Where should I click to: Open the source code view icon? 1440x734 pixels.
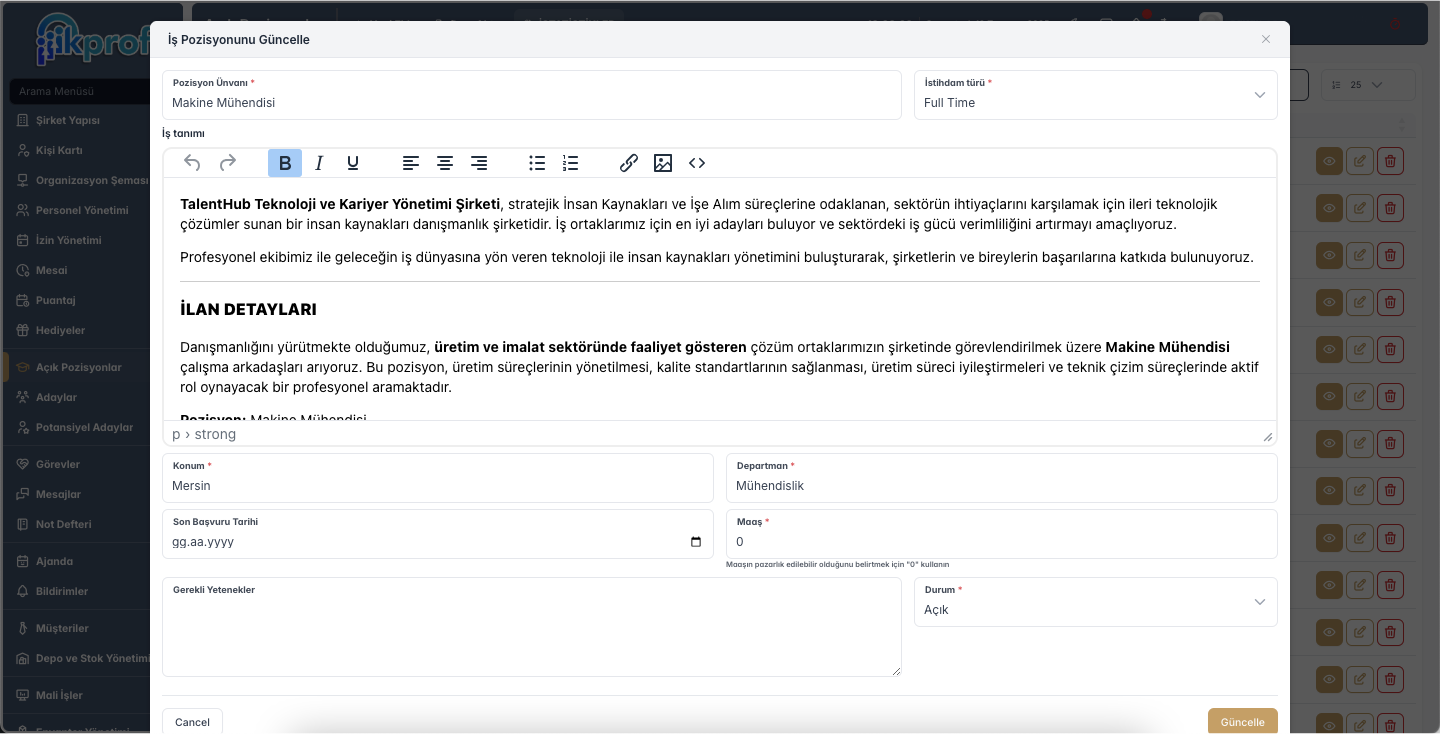tap(697, 163)
